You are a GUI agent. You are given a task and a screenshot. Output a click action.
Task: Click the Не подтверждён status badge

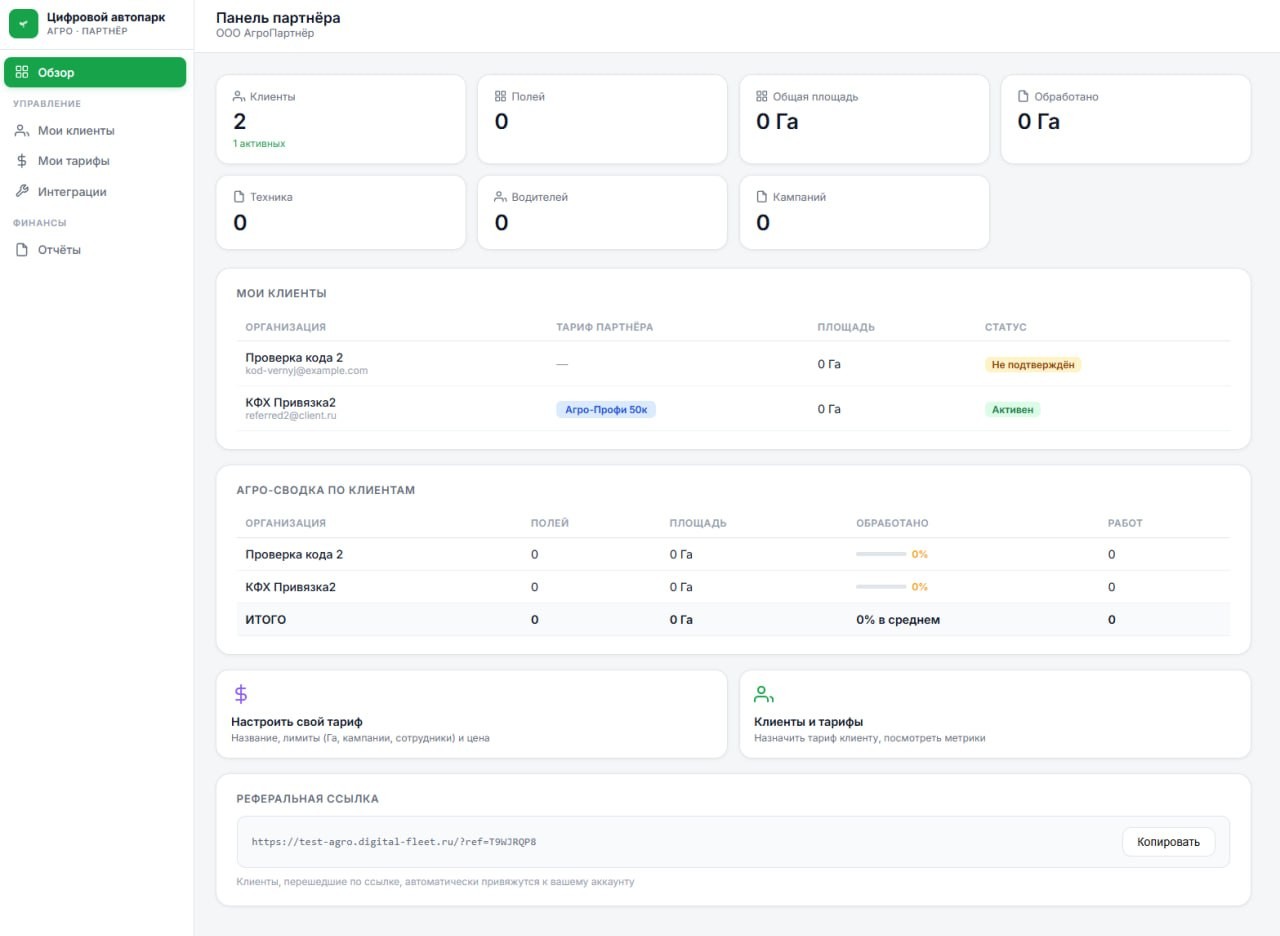1033,365
